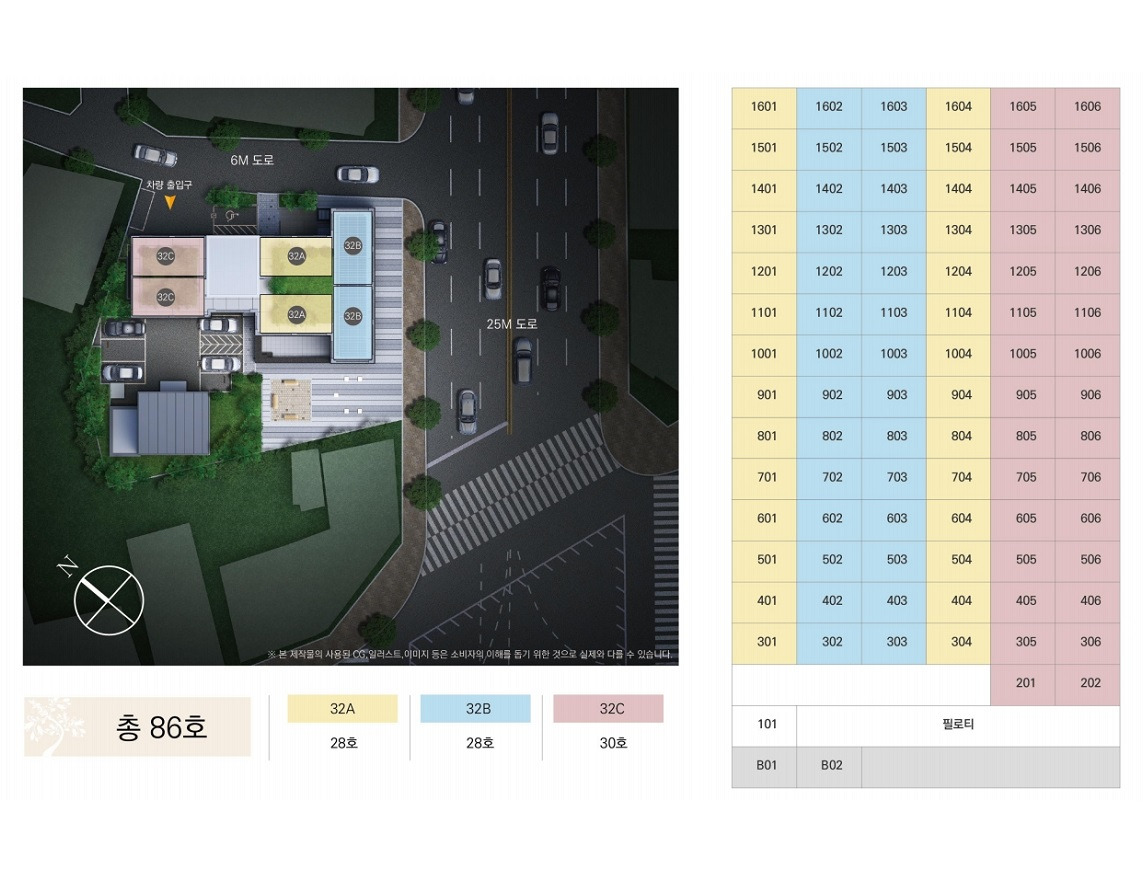
Task: Click the lower 32A circle marker on the yellow unit
Action: click(296, 314)
